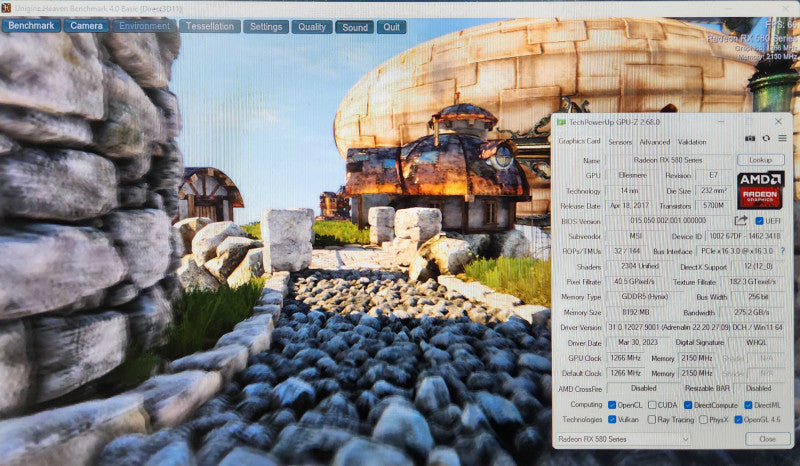Click the Unigine Heaven window icon

tap(6, 8)
